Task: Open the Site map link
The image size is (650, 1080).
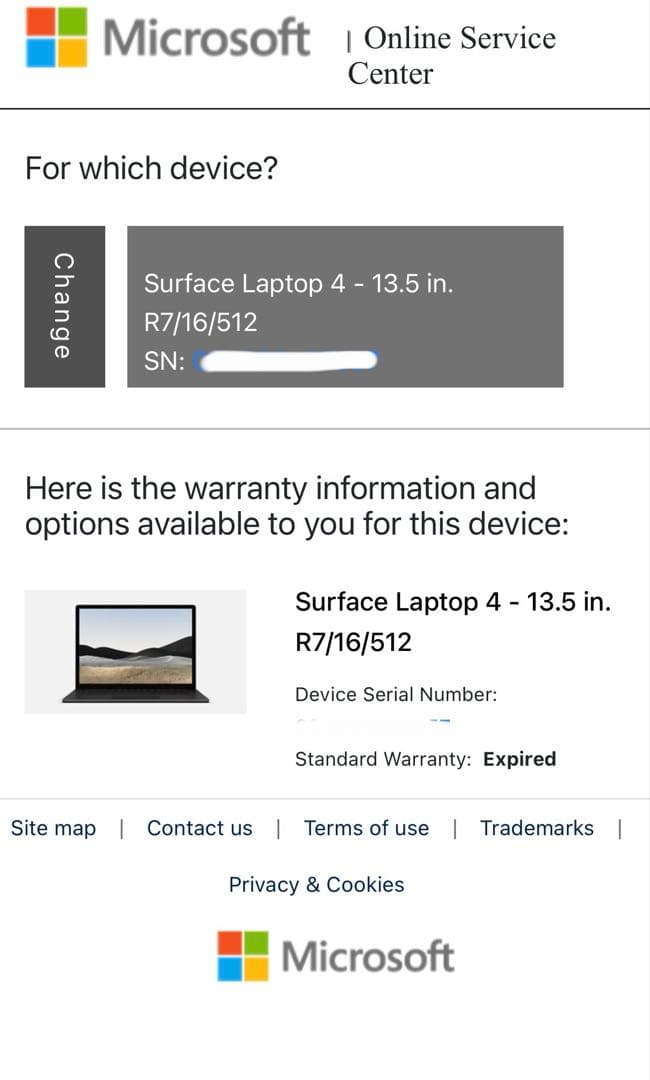Action: click(x=53, y=828)
